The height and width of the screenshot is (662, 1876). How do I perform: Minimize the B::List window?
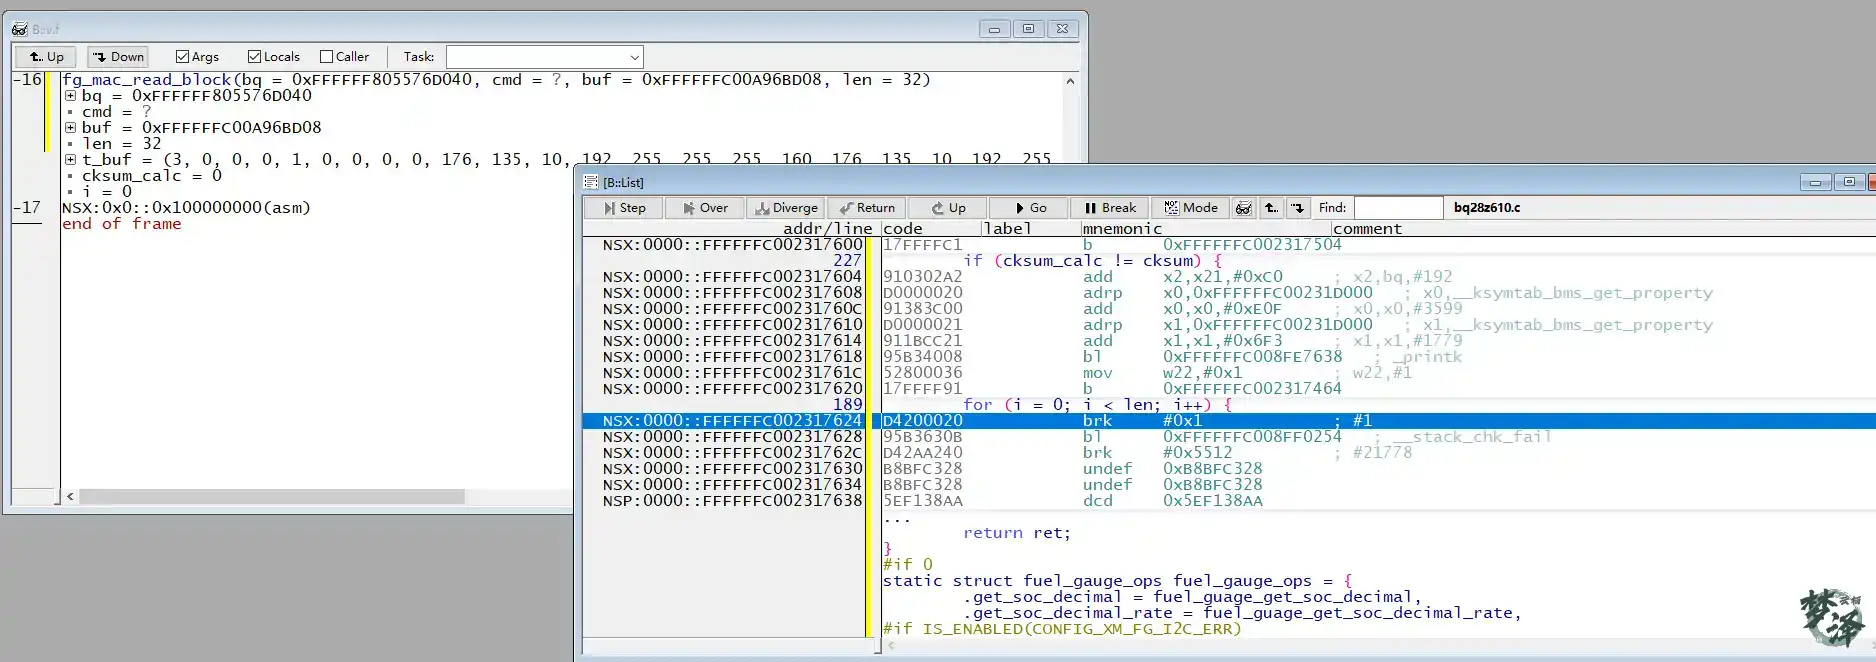(1815, 182)
